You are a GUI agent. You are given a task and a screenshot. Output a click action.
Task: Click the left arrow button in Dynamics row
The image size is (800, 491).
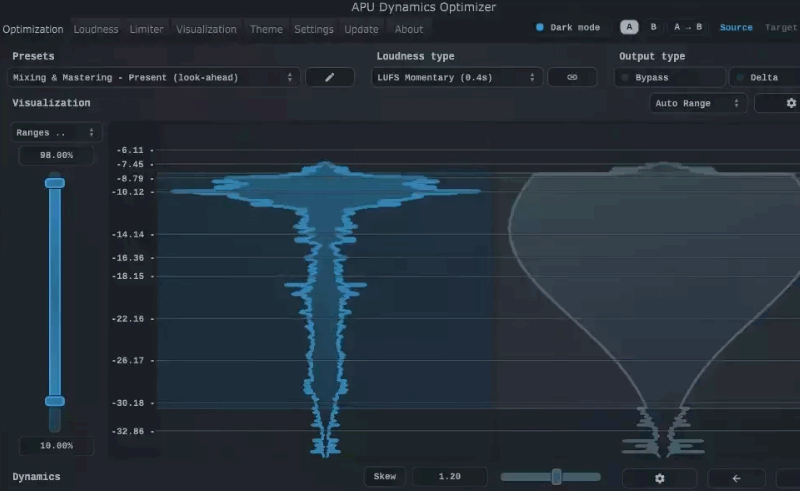coord(736,478)
